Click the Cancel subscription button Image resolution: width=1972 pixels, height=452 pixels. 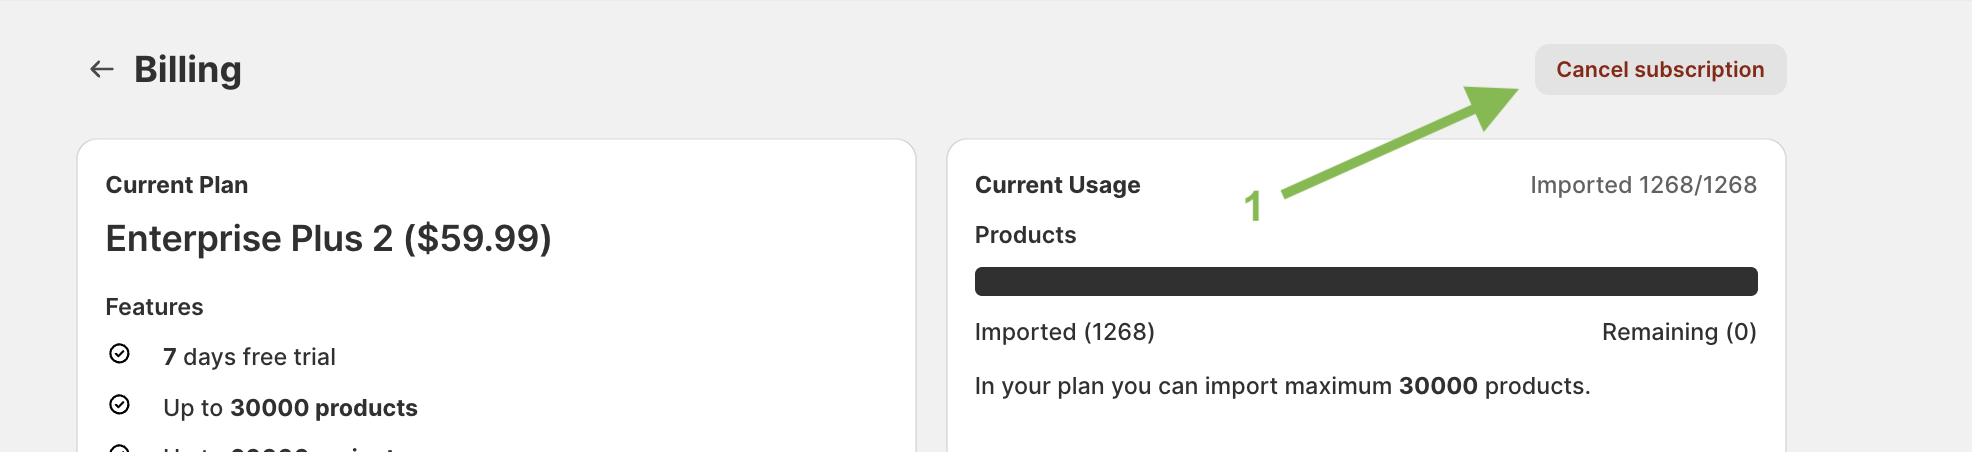1660,69
